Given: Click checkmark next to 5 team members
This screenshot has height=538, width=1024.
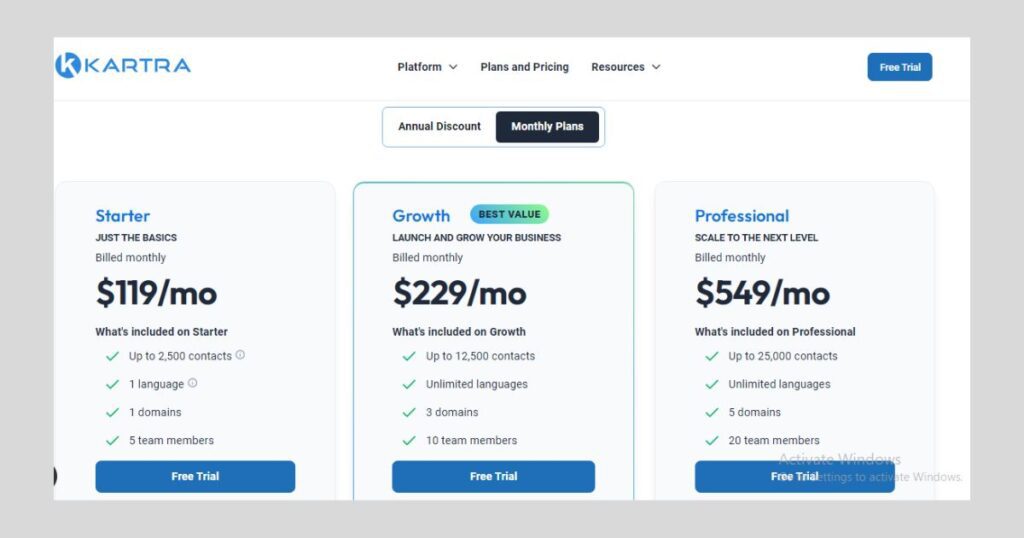Looking at the screenshot, I should click(x=112, y=440).
